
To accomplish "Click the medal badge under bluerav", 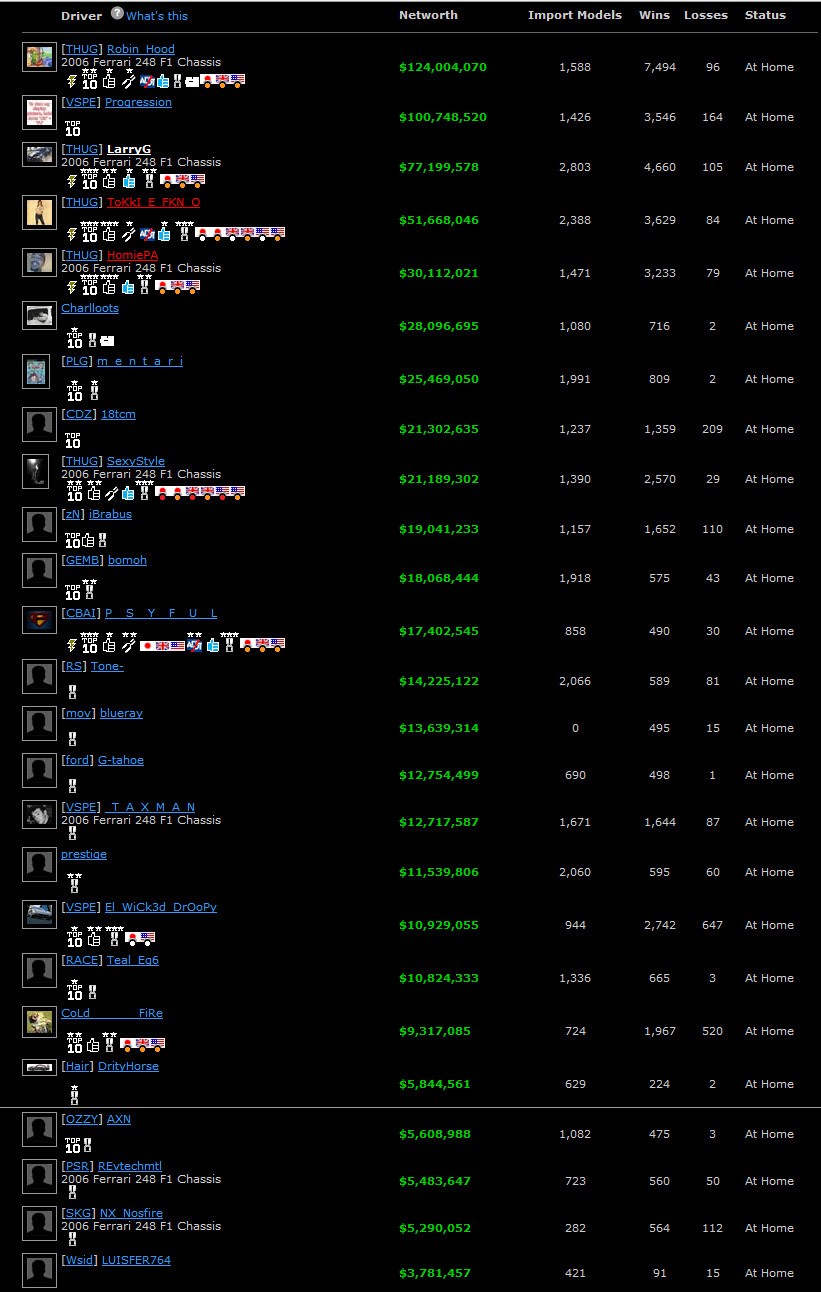I will tap(72, 740).
